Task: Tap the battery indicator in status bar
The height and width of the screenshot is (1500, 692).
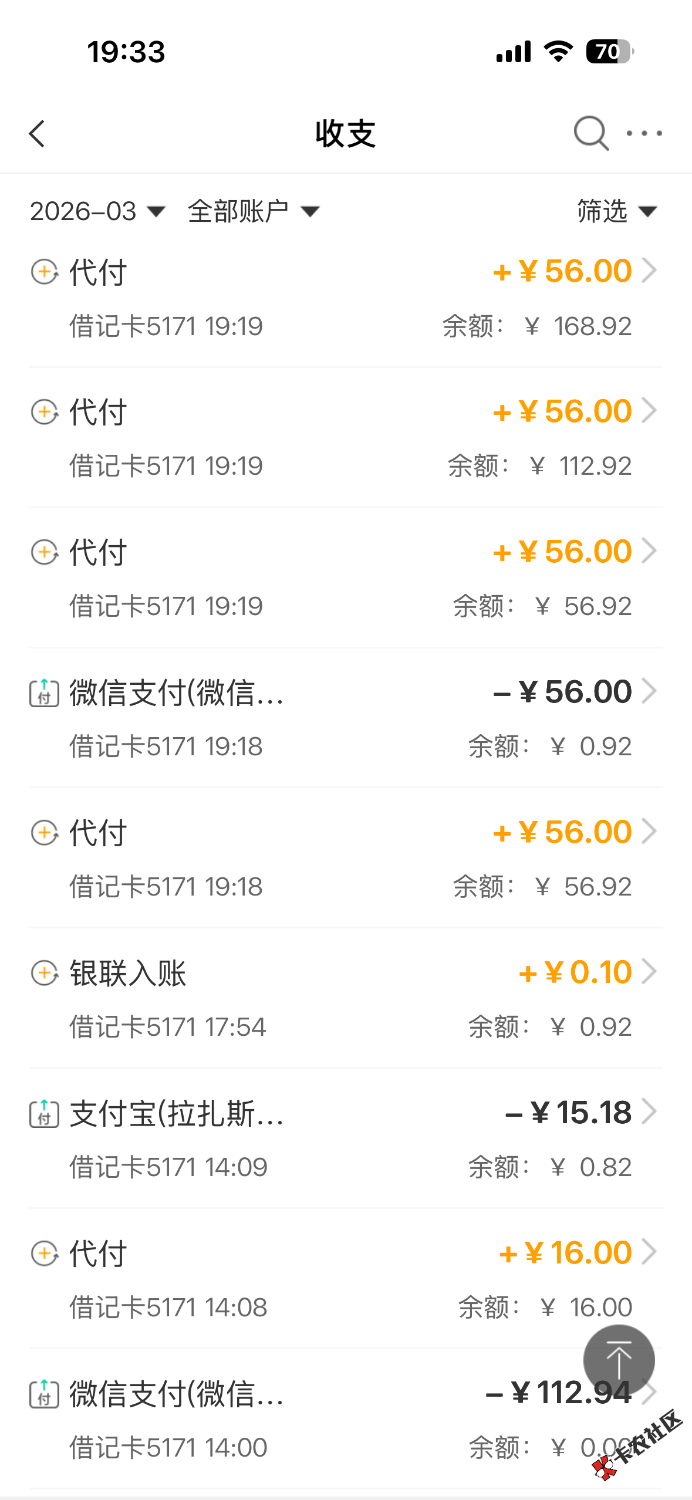Action: (x=610, y=51)
